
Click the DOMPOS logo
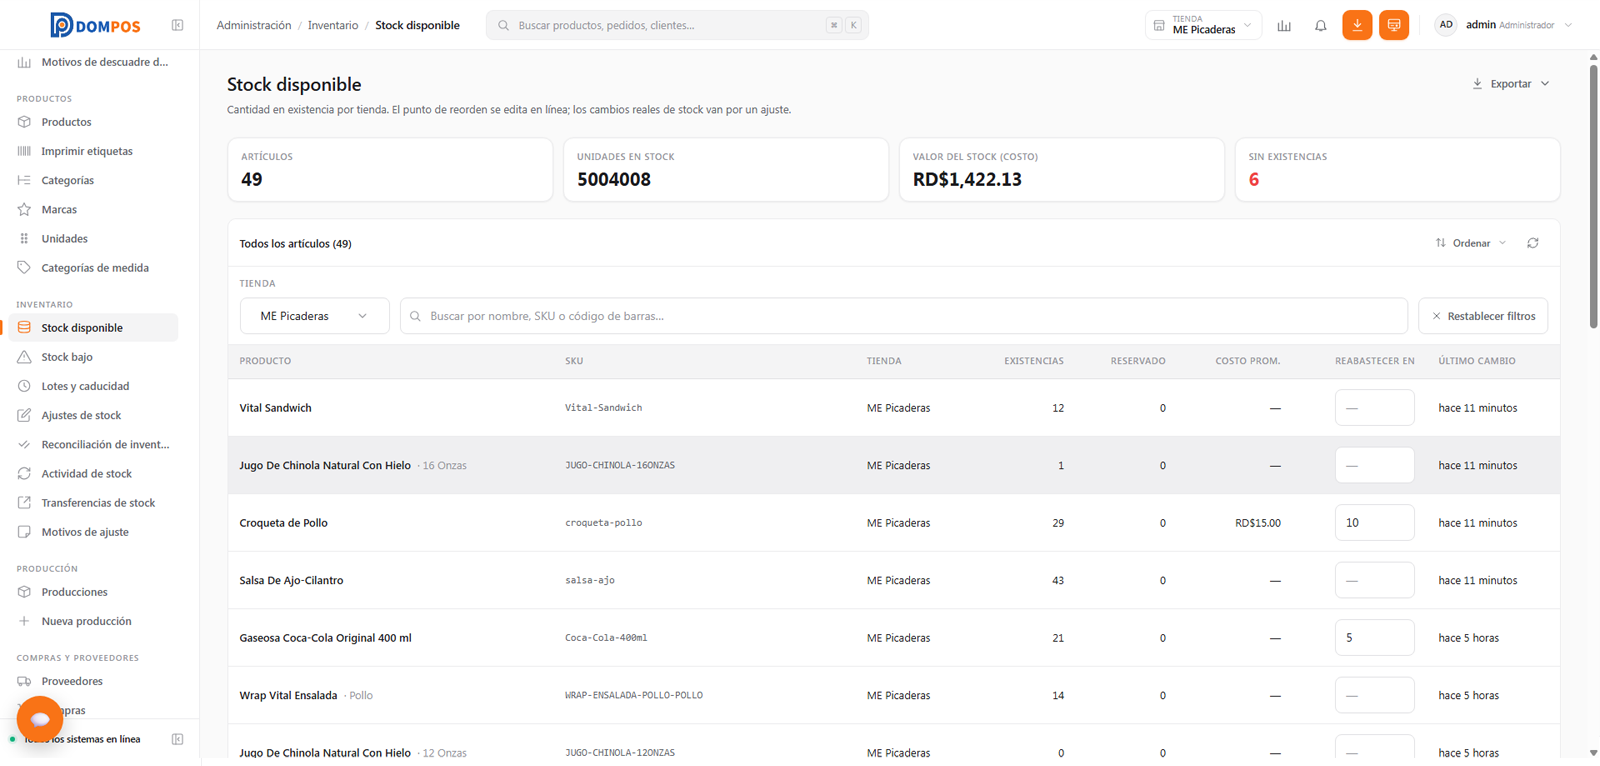pyautogui.click(x=95, y=25)
